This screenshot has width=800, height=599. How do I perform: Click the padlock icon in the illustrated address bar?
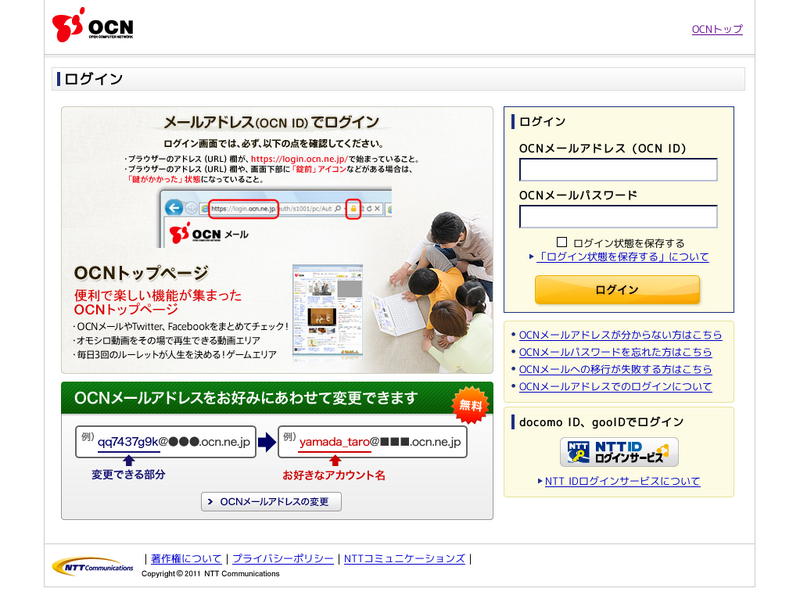tap(352, 209)
